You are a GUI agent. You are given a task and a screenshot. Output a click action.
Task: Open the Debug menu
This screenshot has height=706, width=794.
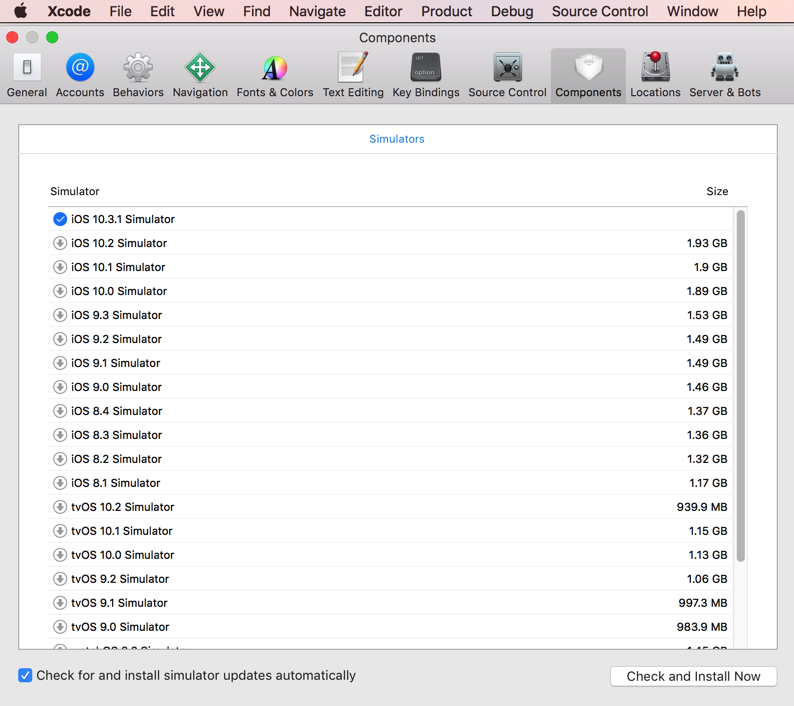click(x=512, y=11)
